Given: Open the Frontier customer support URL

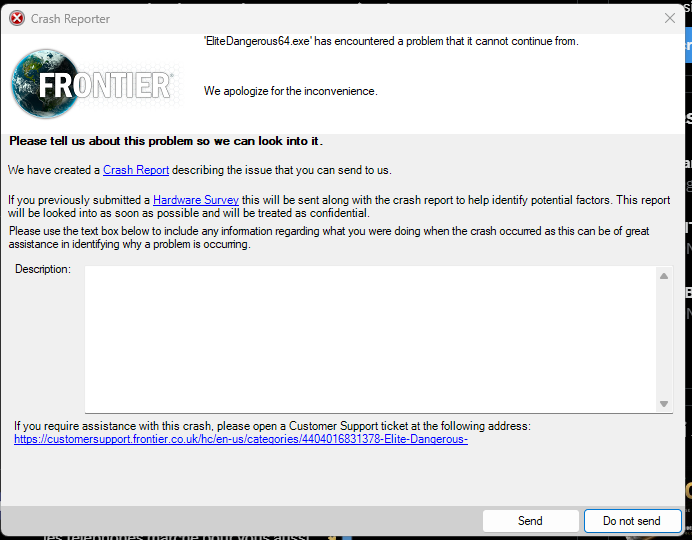Looking at the screenshot, I should coord(241,439).
